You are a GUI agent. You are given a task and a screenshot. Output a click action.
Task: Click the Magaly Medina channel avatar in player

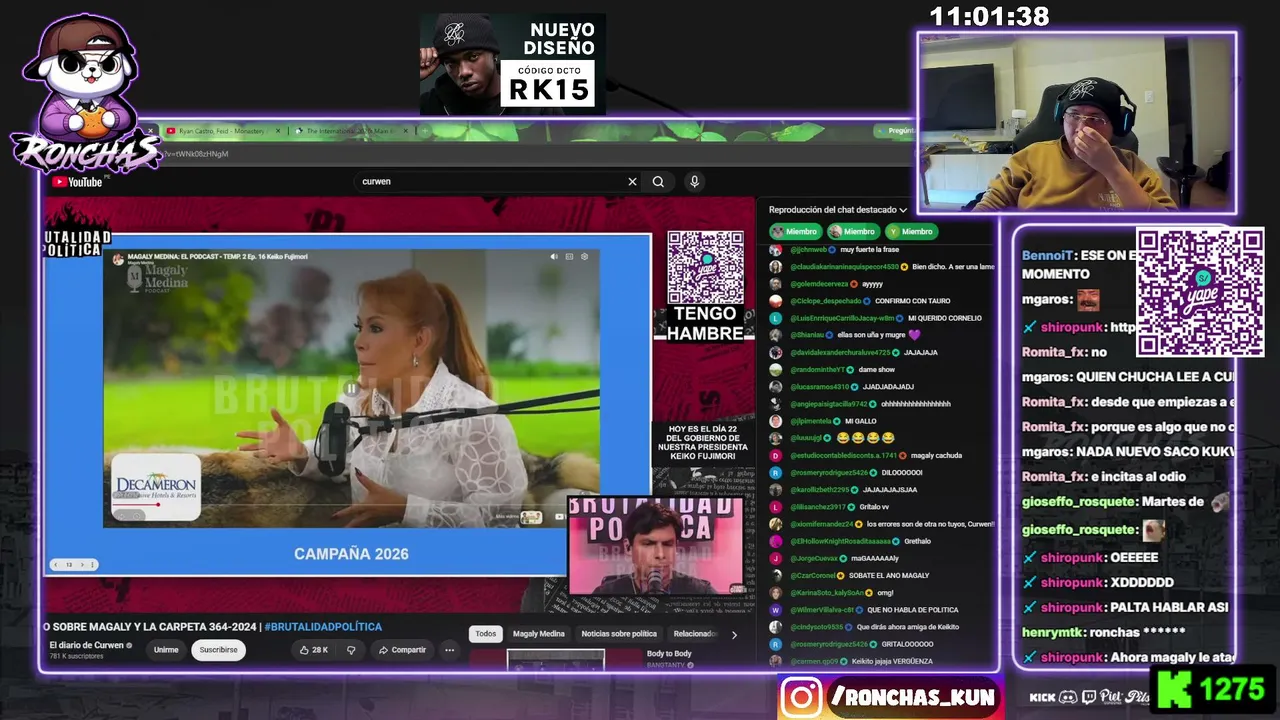[x=118, y=258]
